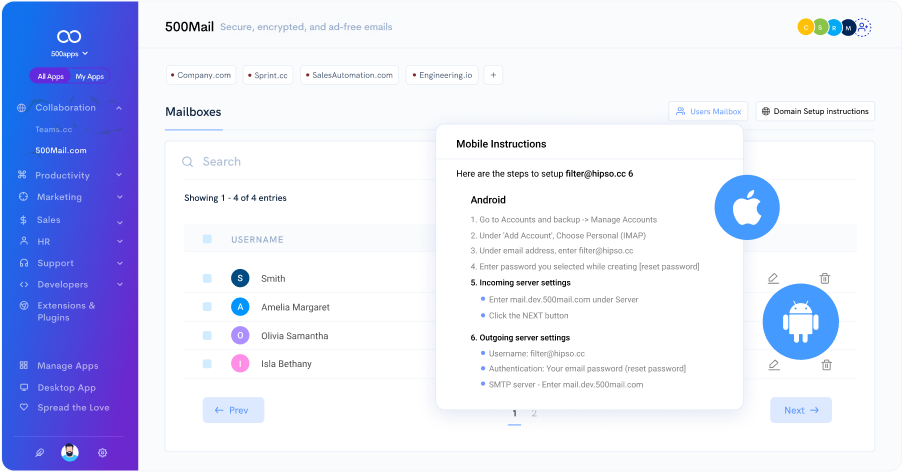This screenshot has height=472, width=903.
Task: Click the mailbox Search field
Action: (300, 162)
